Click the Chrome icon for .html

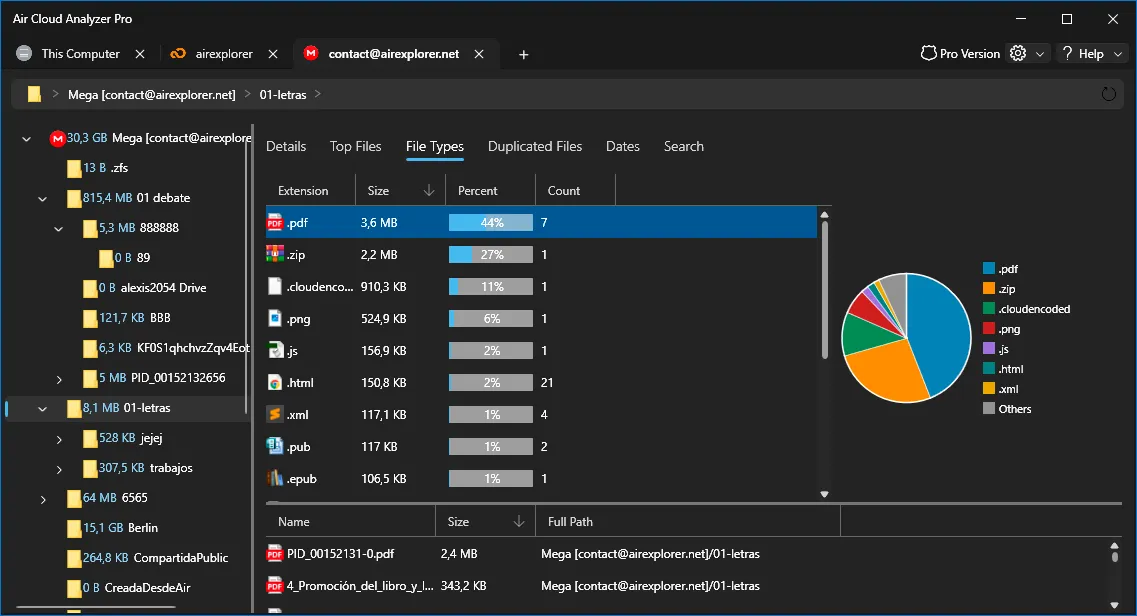click(x=275, y=382)
